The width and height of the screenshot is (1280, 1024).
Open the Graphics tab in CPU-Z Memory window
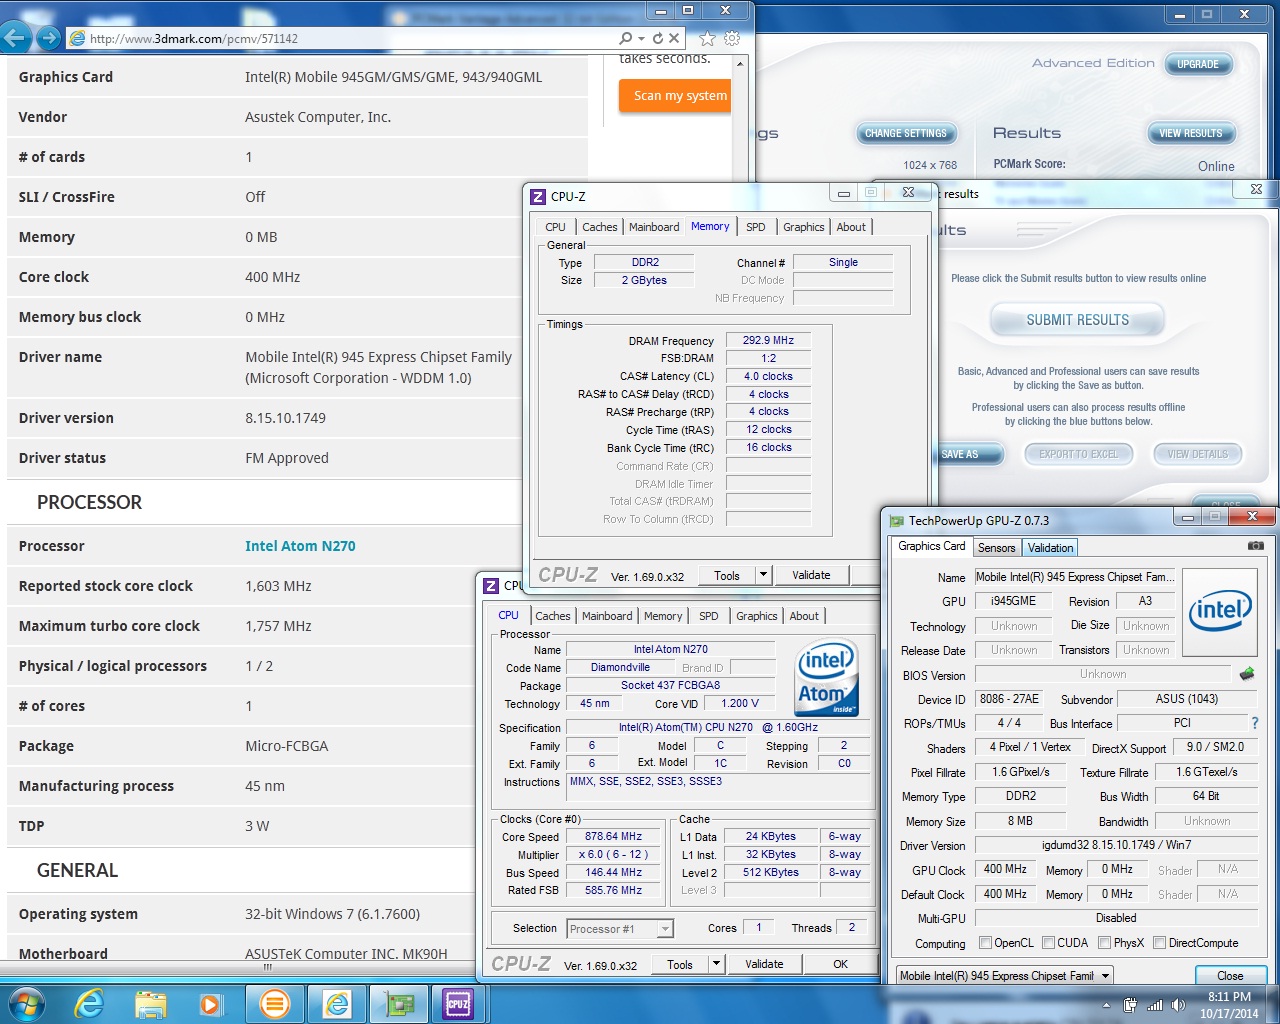click(804, 227)
